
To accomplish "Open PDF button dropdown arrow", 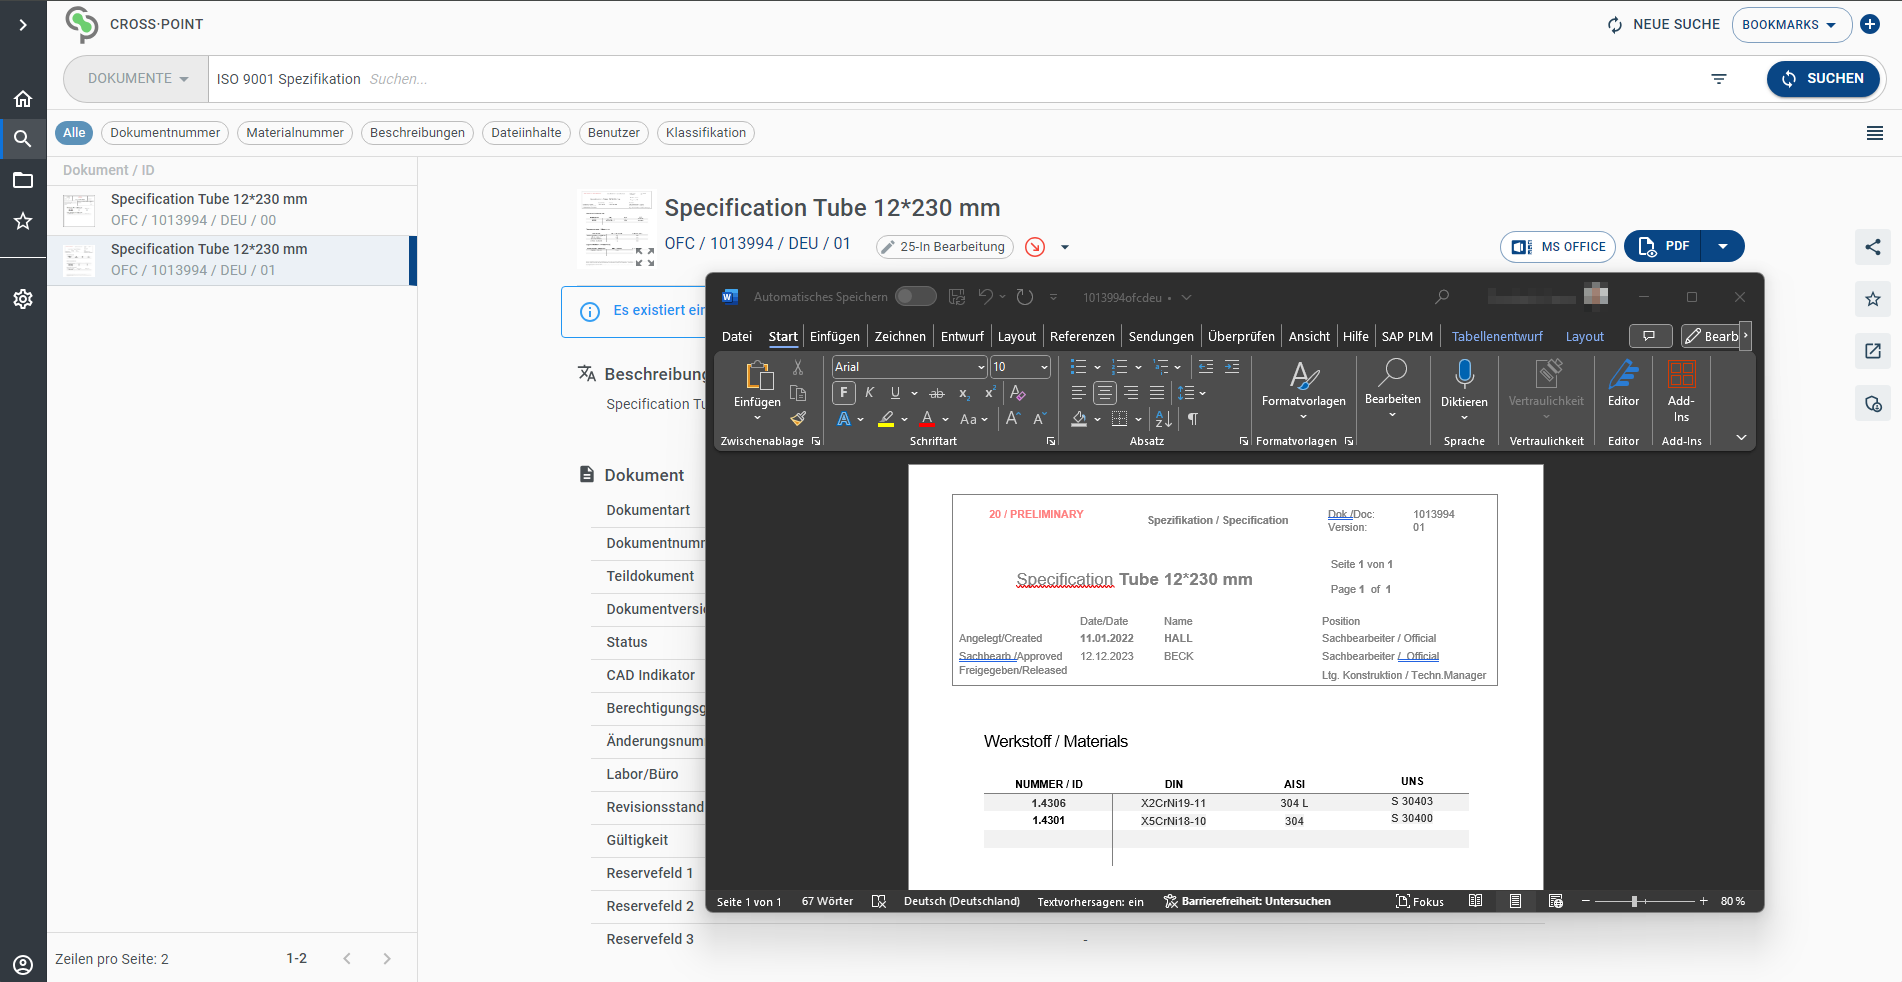I will pos(1723,246).
